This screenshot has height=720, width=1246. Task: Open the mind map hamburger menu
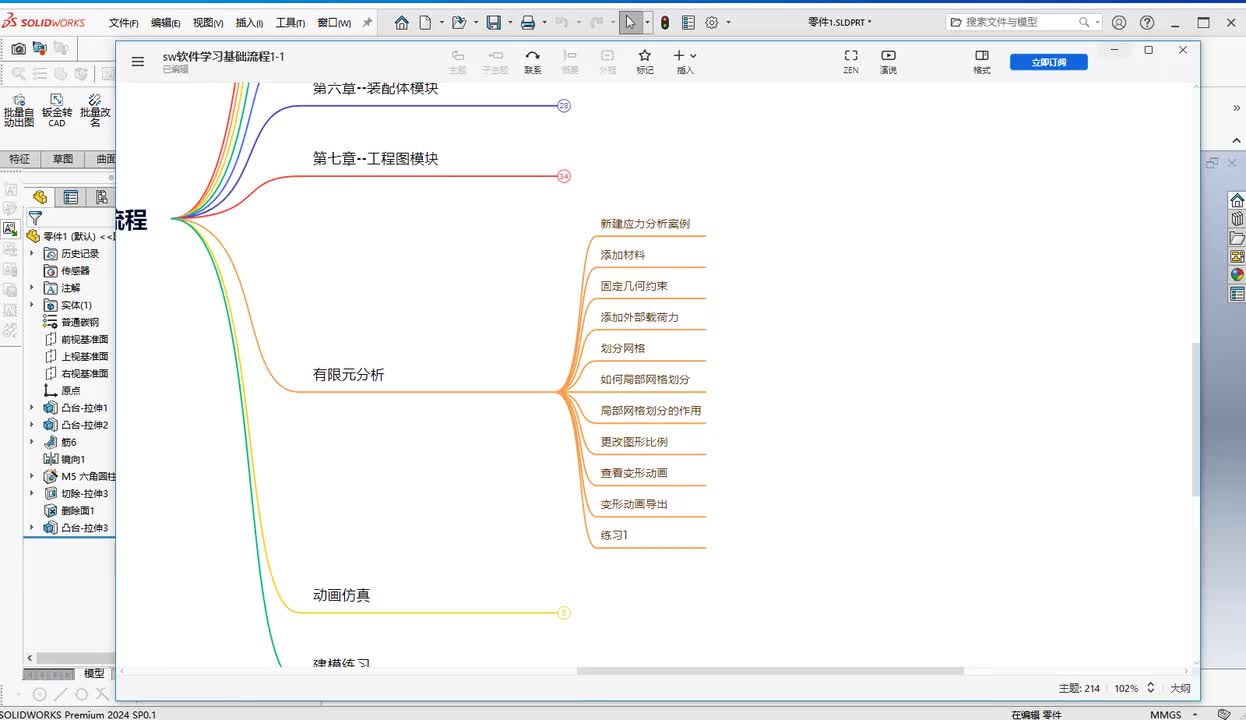(x=138, y=61)
